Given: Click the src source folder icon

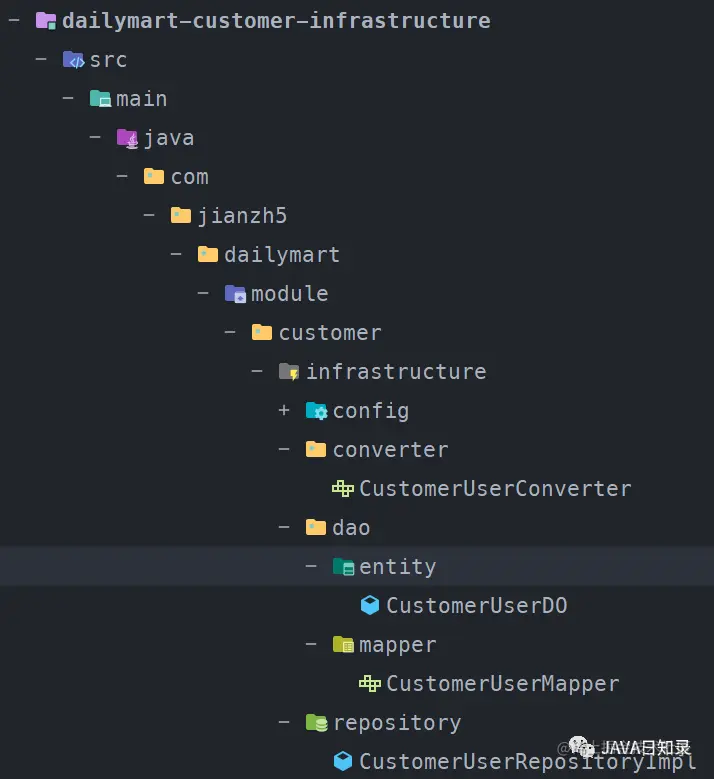Looking at the screenshot, I should point(73,60).
